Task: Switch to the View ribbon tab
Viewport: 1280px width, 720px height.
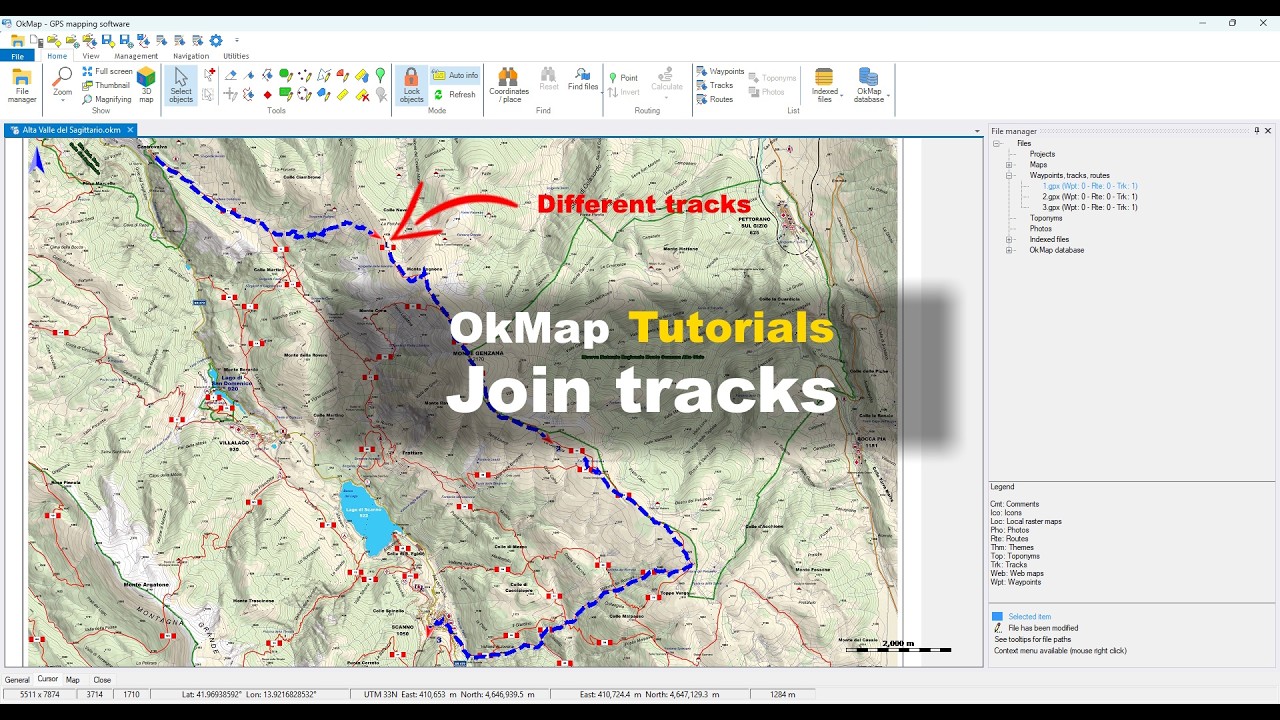Action: click(x=91, y=56)
